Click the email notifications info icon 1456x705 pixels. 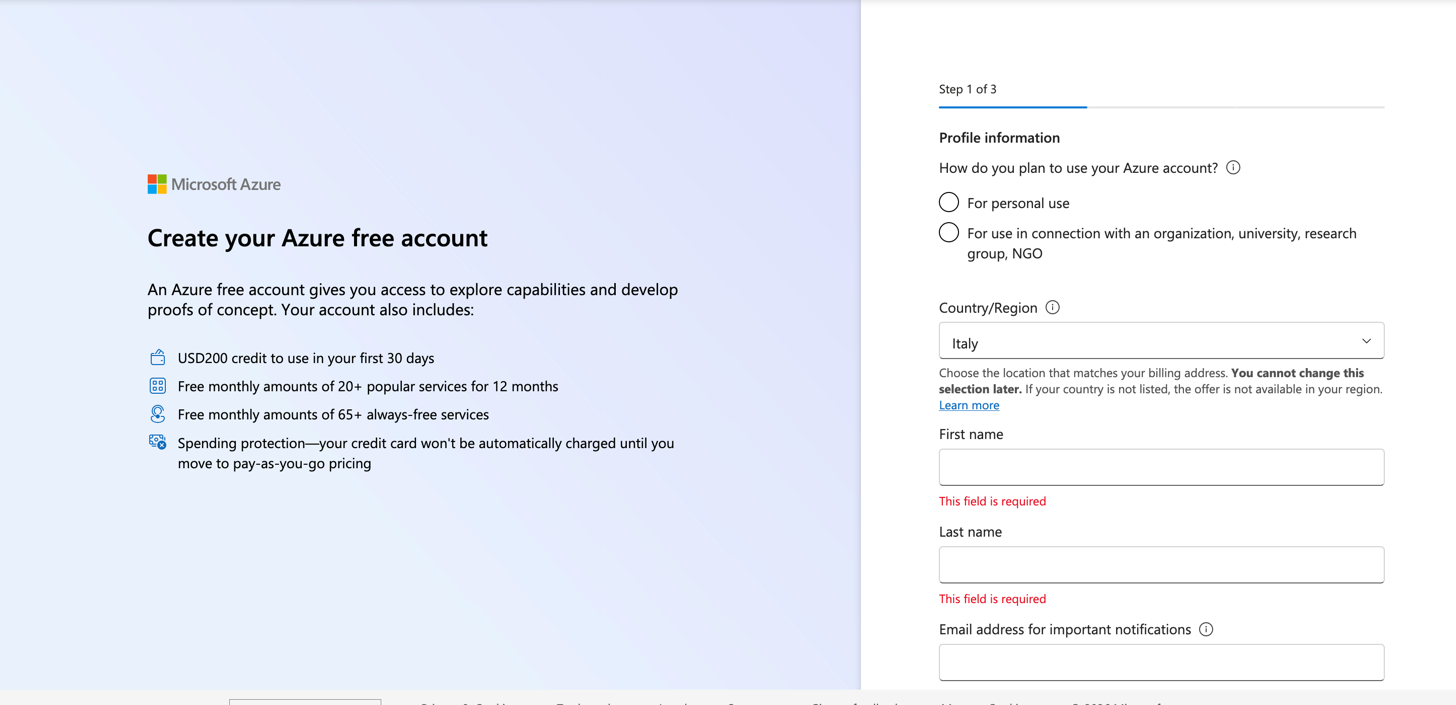pos(1206,629)
